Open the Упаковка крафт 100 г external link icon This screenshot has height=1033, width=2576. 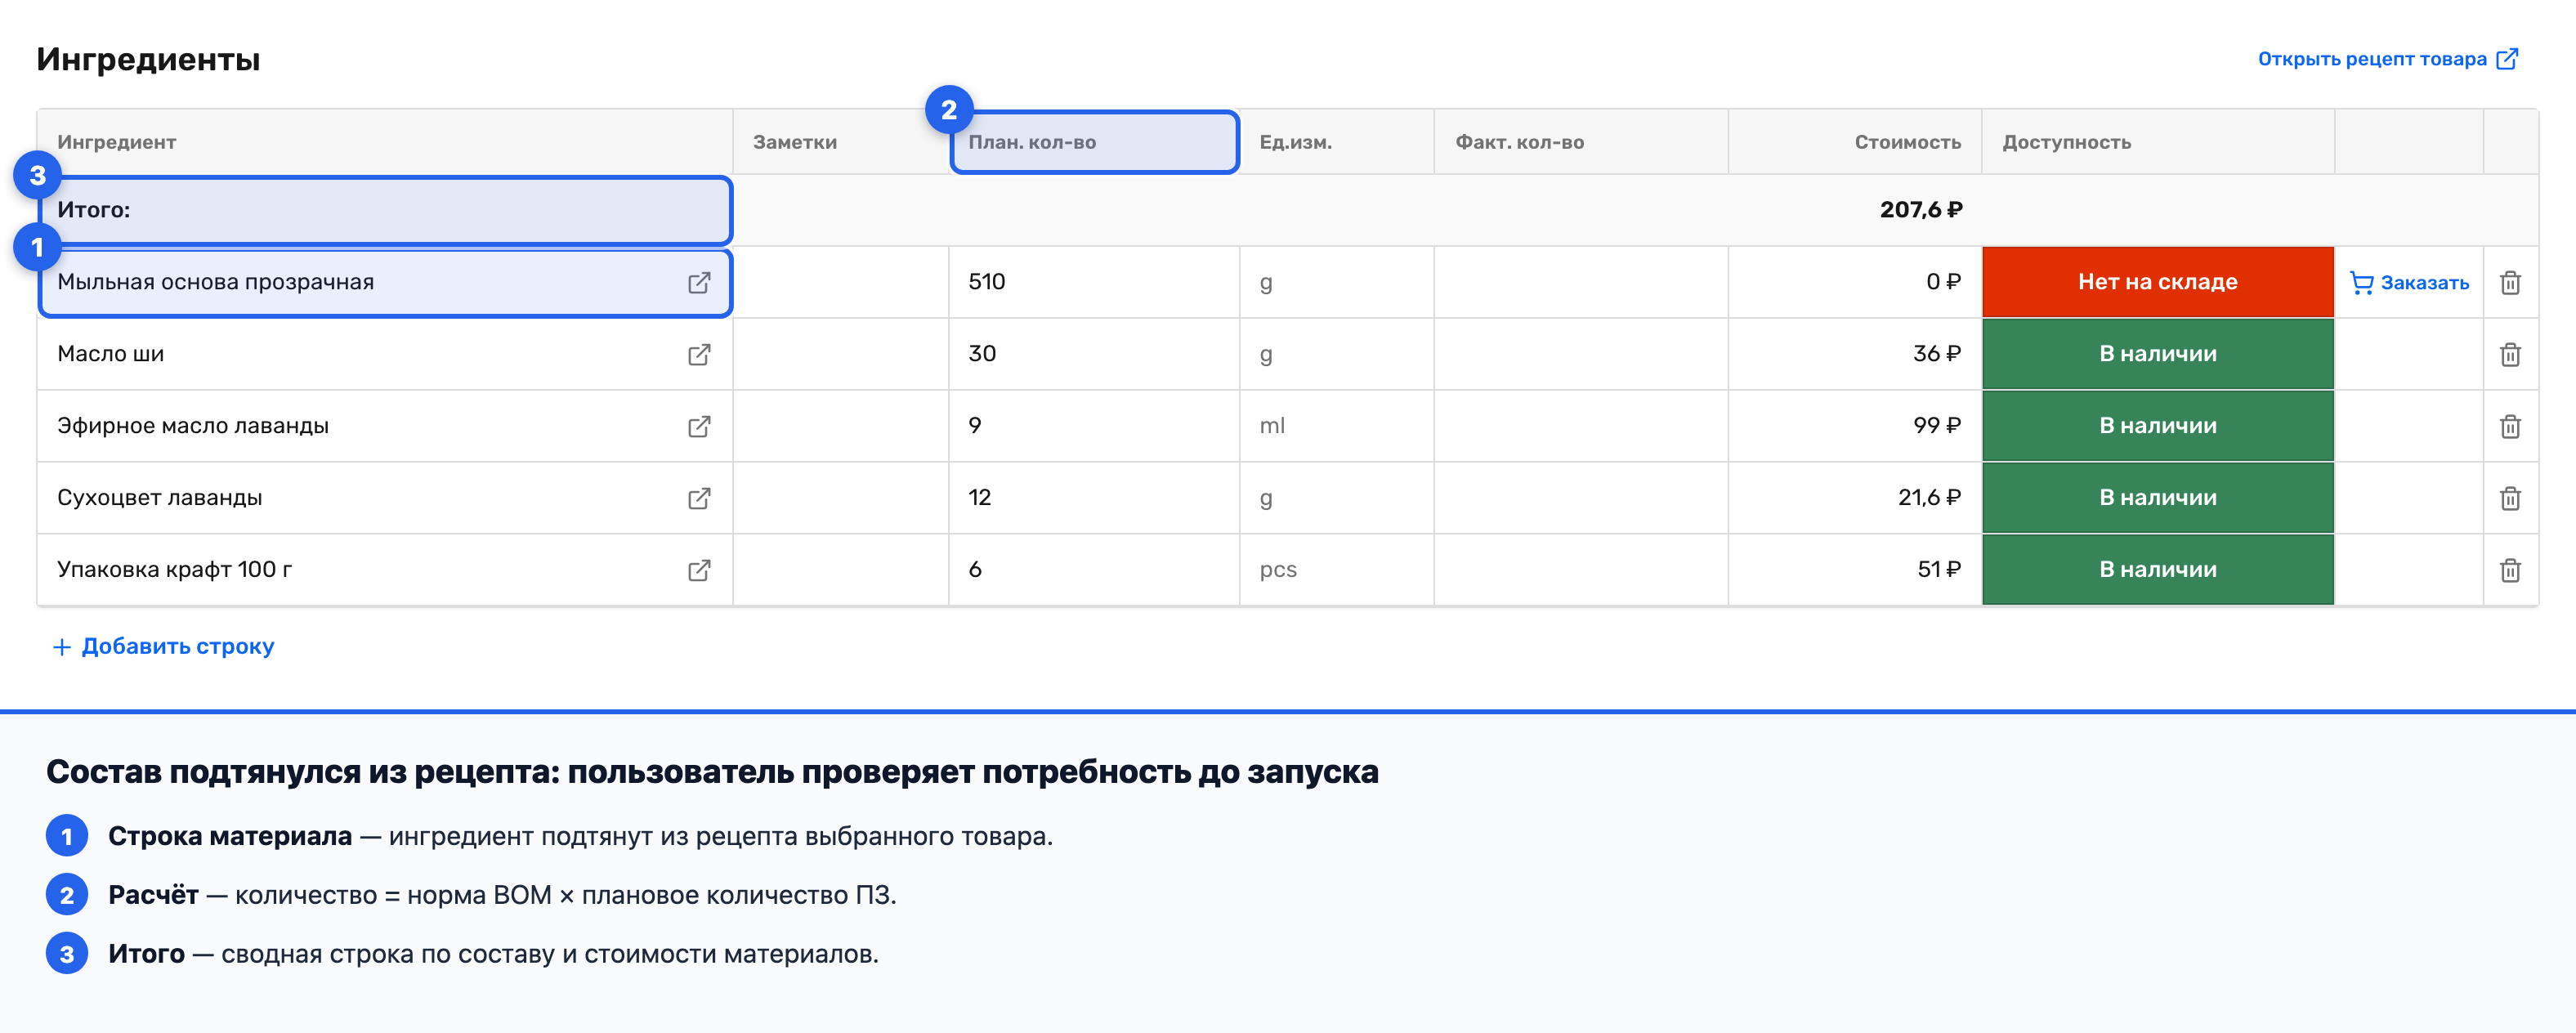coord(699,571)
